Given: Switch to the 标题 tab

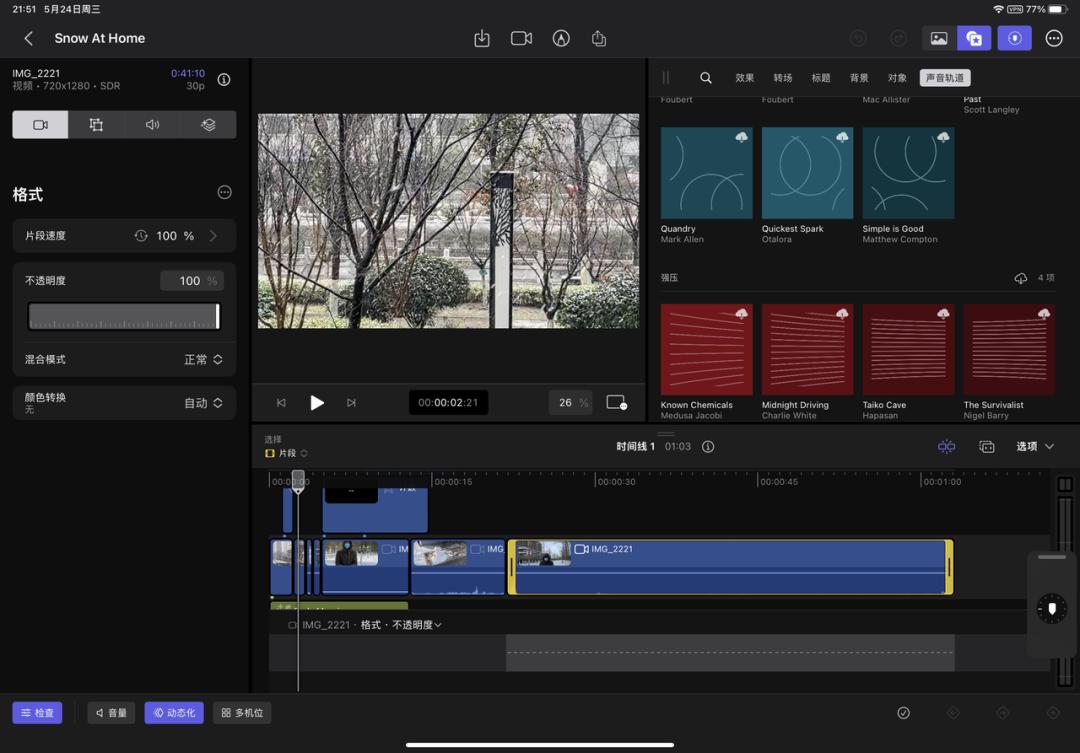Looking at the screenshot, I should pos(820,78).
